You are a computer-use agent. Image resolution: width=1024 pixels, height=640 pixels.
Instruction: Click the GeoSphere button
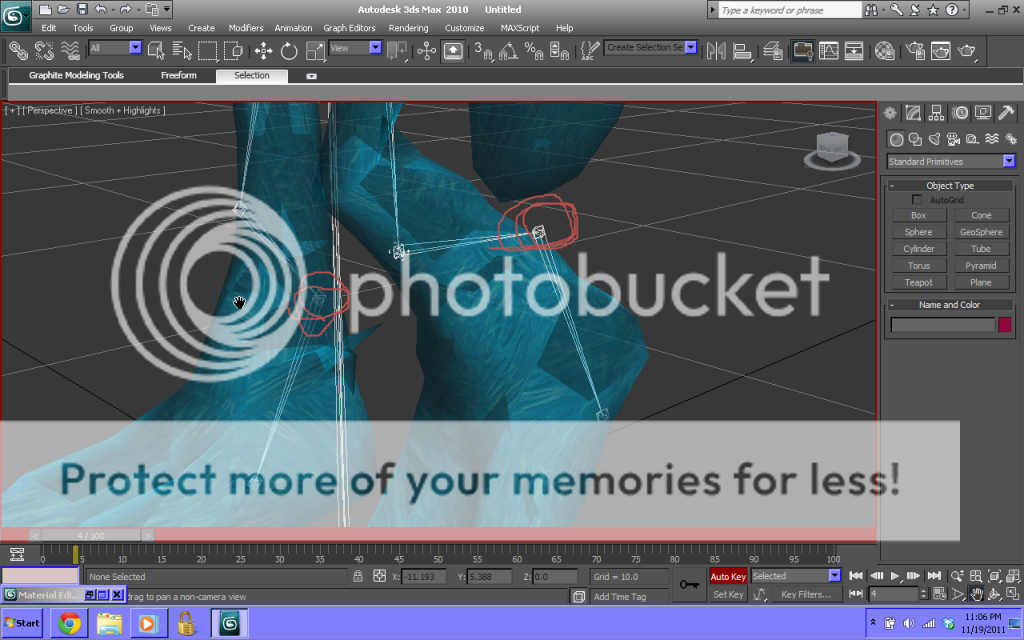(x=981, y=232)
